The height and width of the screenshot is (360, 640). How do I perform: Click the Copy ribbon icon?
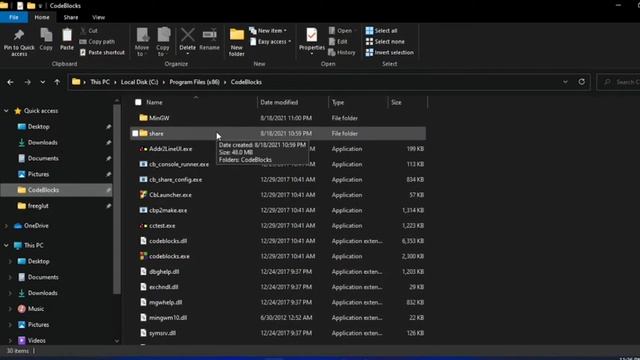coord(46,35)
